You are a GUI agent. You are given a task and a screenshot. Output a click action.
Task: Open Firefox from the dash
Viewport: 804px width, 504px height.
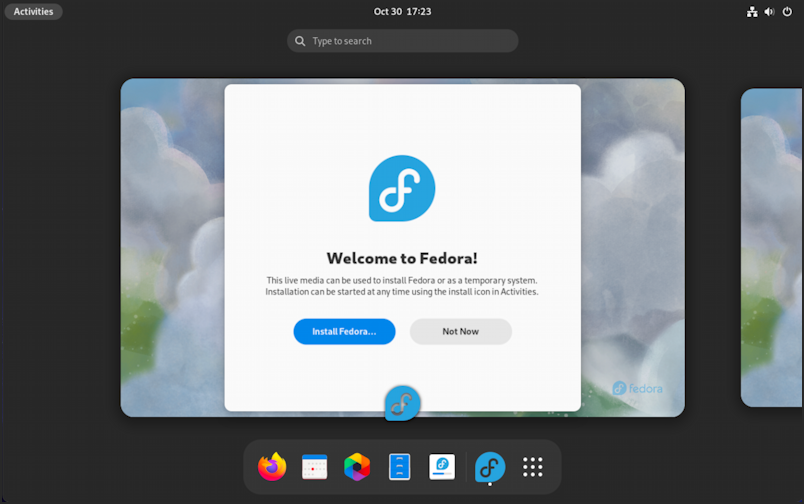272,467
